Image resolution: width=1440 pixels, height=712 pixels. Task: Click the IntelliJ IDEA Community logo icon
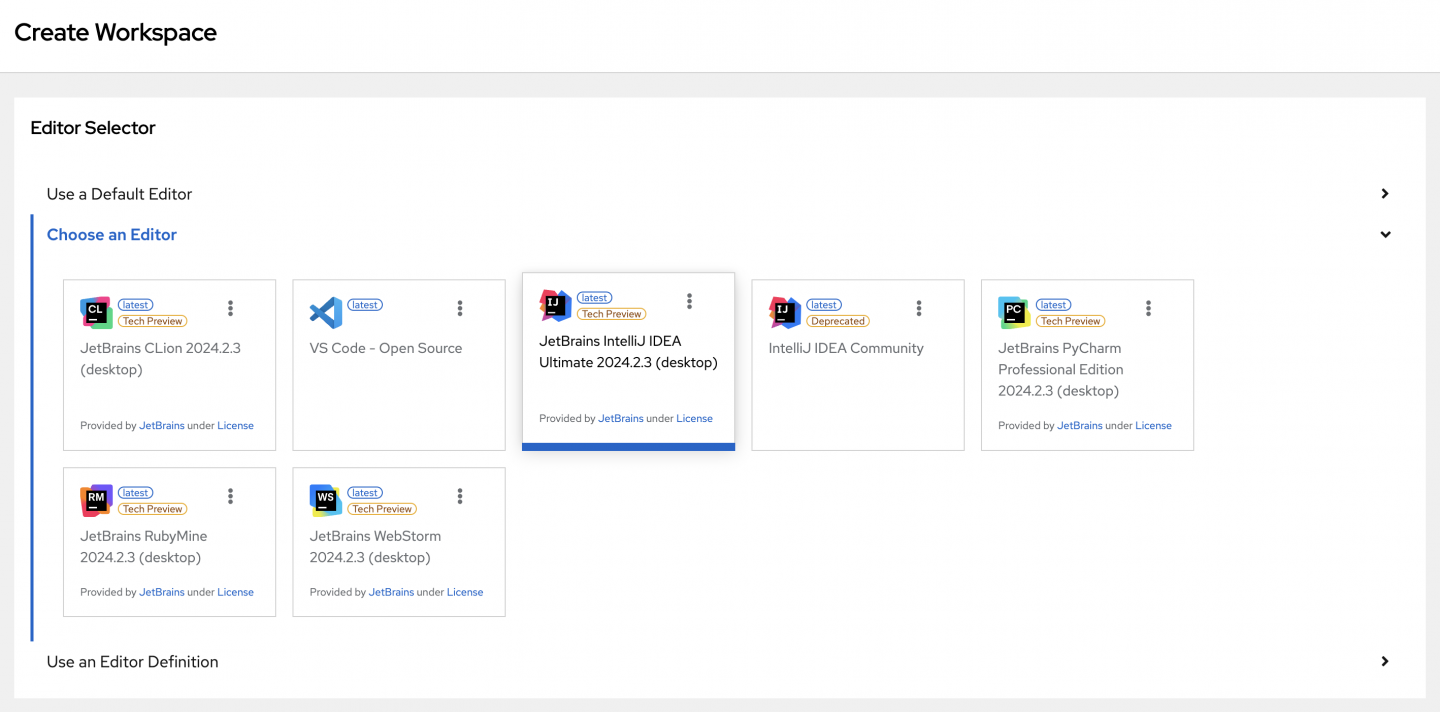coord(785,313)
